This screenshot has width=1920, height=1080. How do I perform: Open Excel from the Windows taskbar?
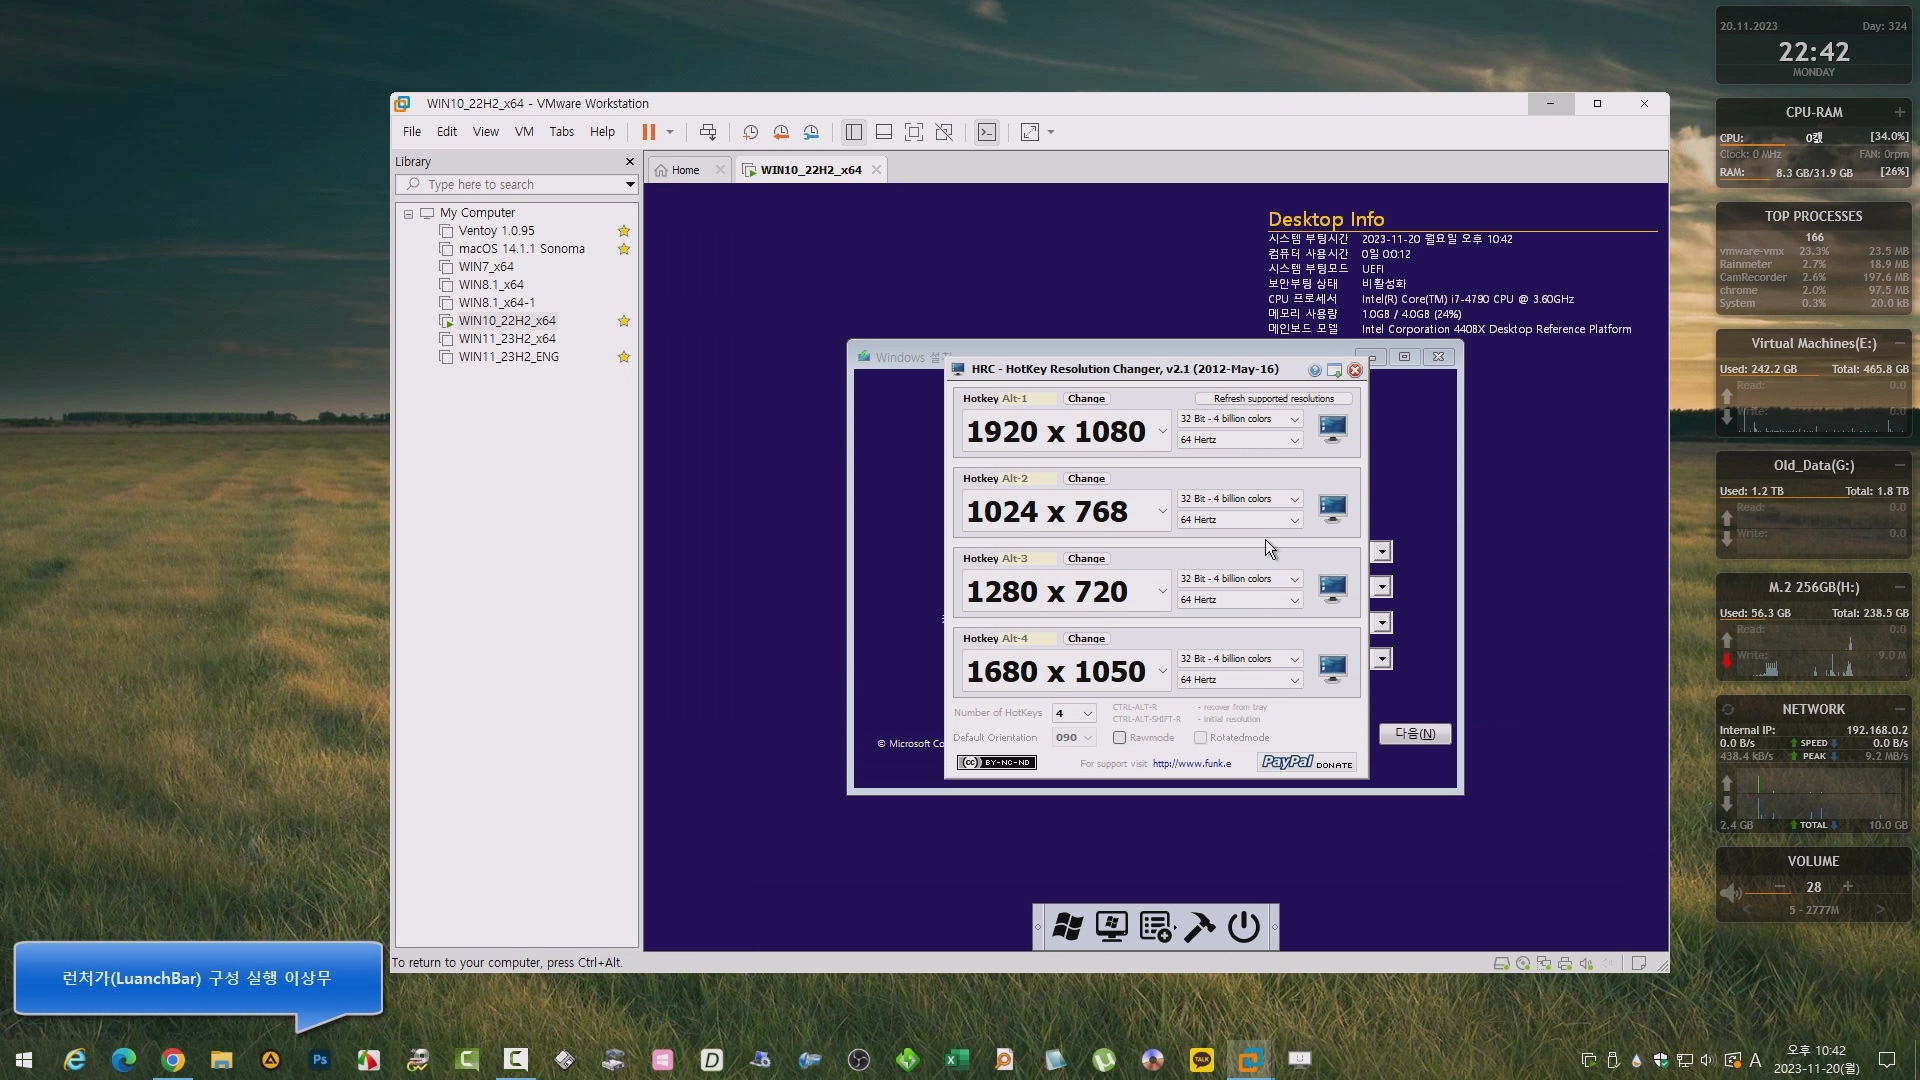click(x=957, y=1060)
